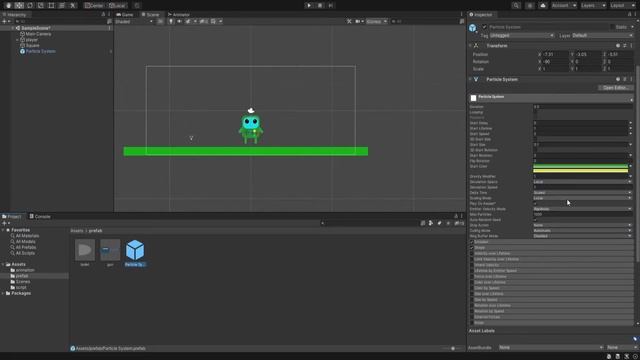This screenshot has height=360, width=640.
Task: Toggle the Shape module checkbox
Action: pos(472,248)
